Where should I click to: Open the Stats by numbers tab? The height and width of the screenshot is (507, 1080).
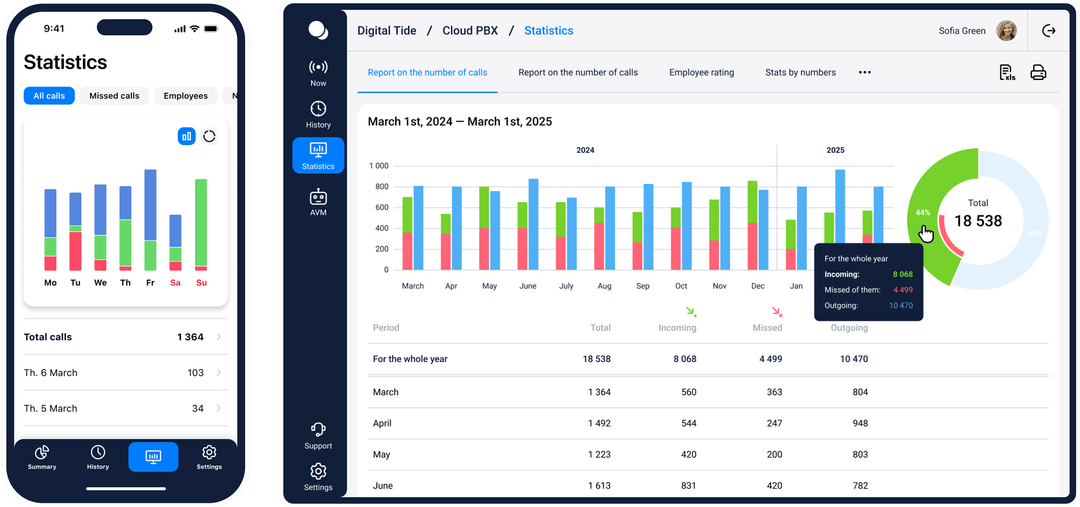coord(800,73)
